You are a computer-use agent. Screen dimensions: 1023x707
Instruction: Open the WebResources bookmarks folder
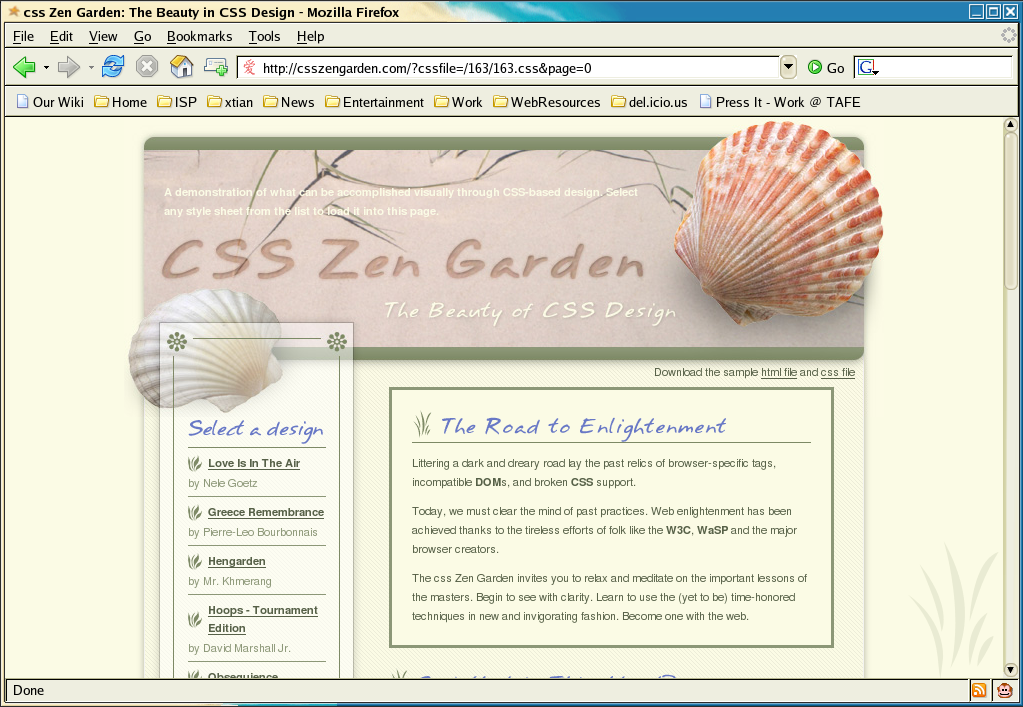(x=547, y=102)
